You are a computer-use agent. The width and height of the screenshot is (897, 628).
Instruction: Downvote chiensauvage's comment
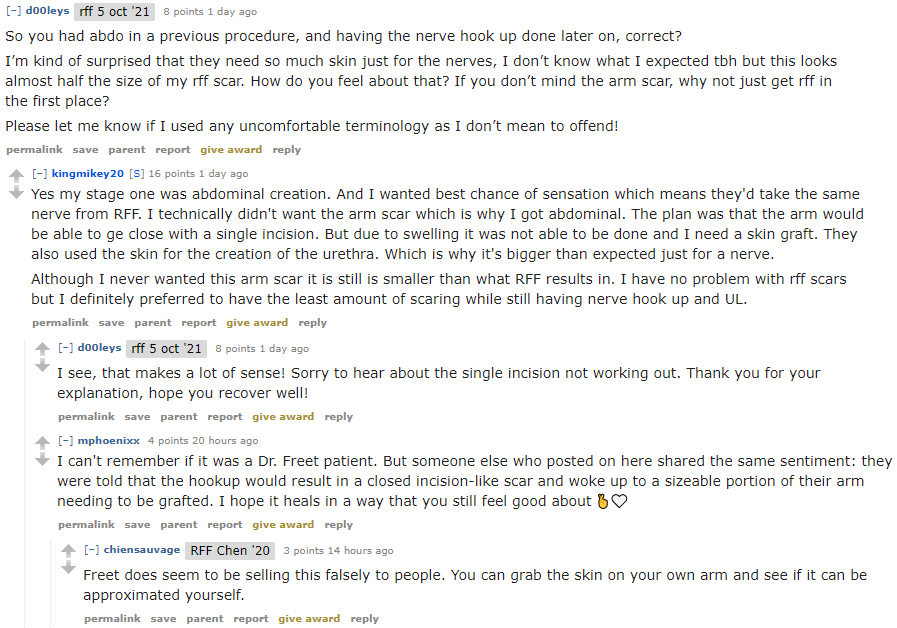coord(67,567)
